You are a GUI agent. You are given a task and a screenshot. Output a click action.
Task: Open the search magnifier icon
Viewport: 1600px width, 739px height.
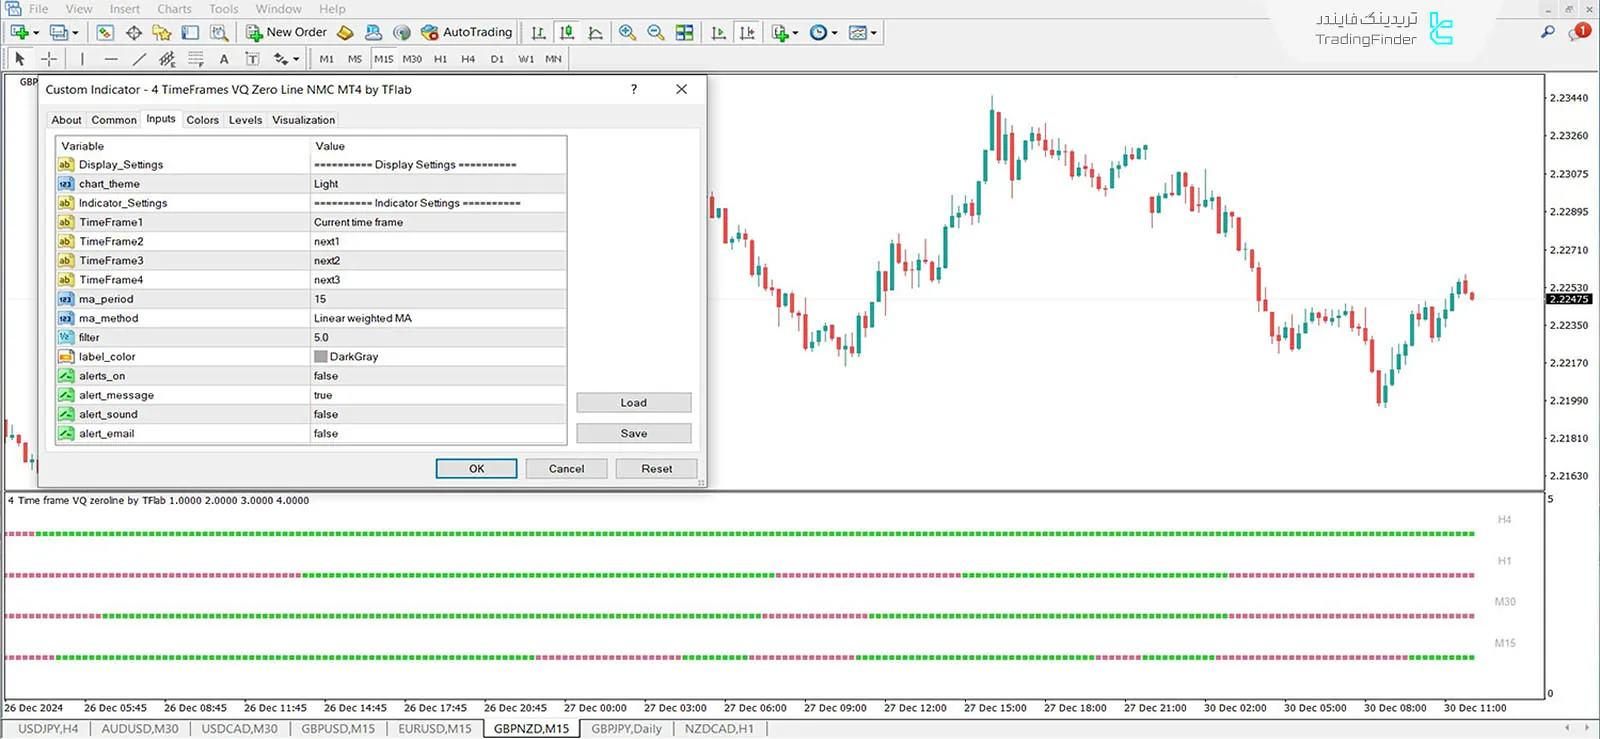(1548, 32)
